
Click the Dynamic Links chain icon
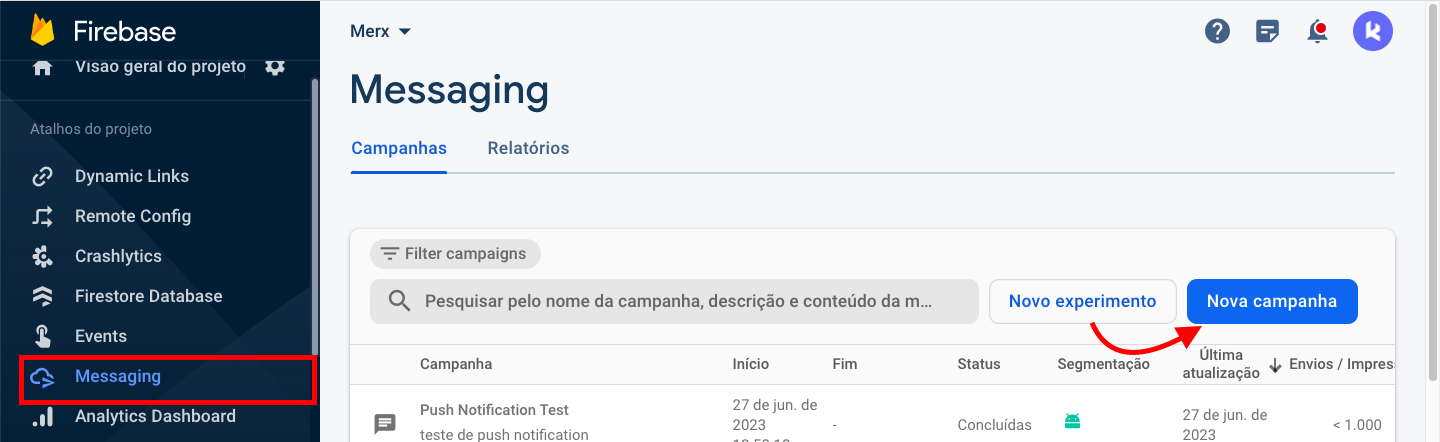click(x=42, y=176)
